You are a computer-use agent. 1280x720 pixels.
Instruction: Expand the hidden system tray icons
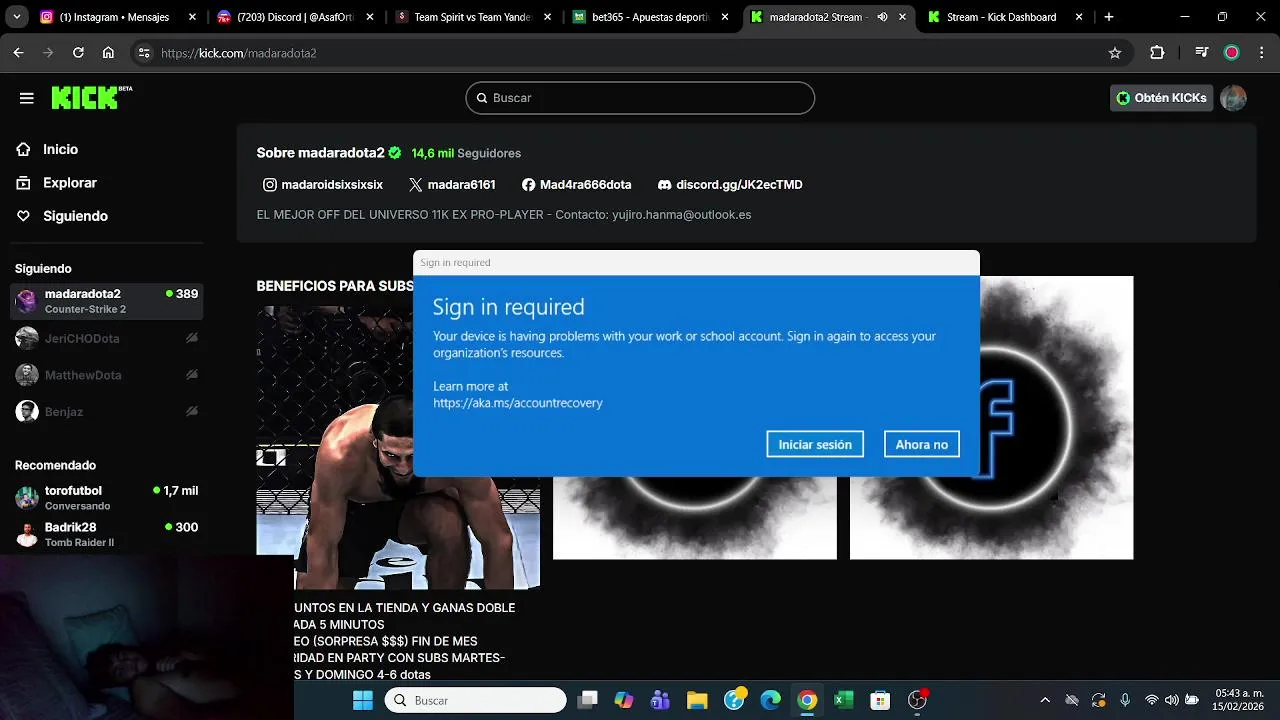1045,700
